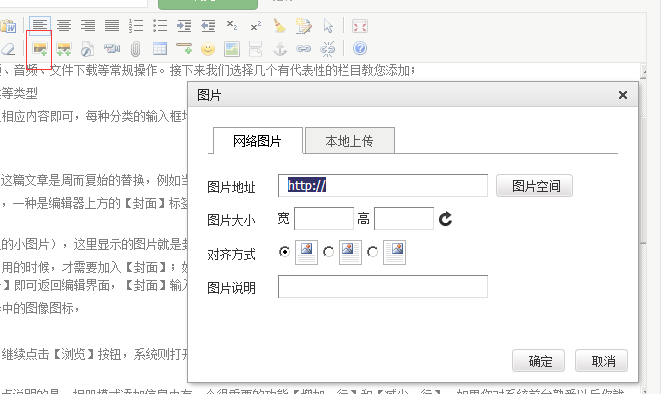Insert a numbered list
This screenshot has height=394, width=667.
point(136,26)
